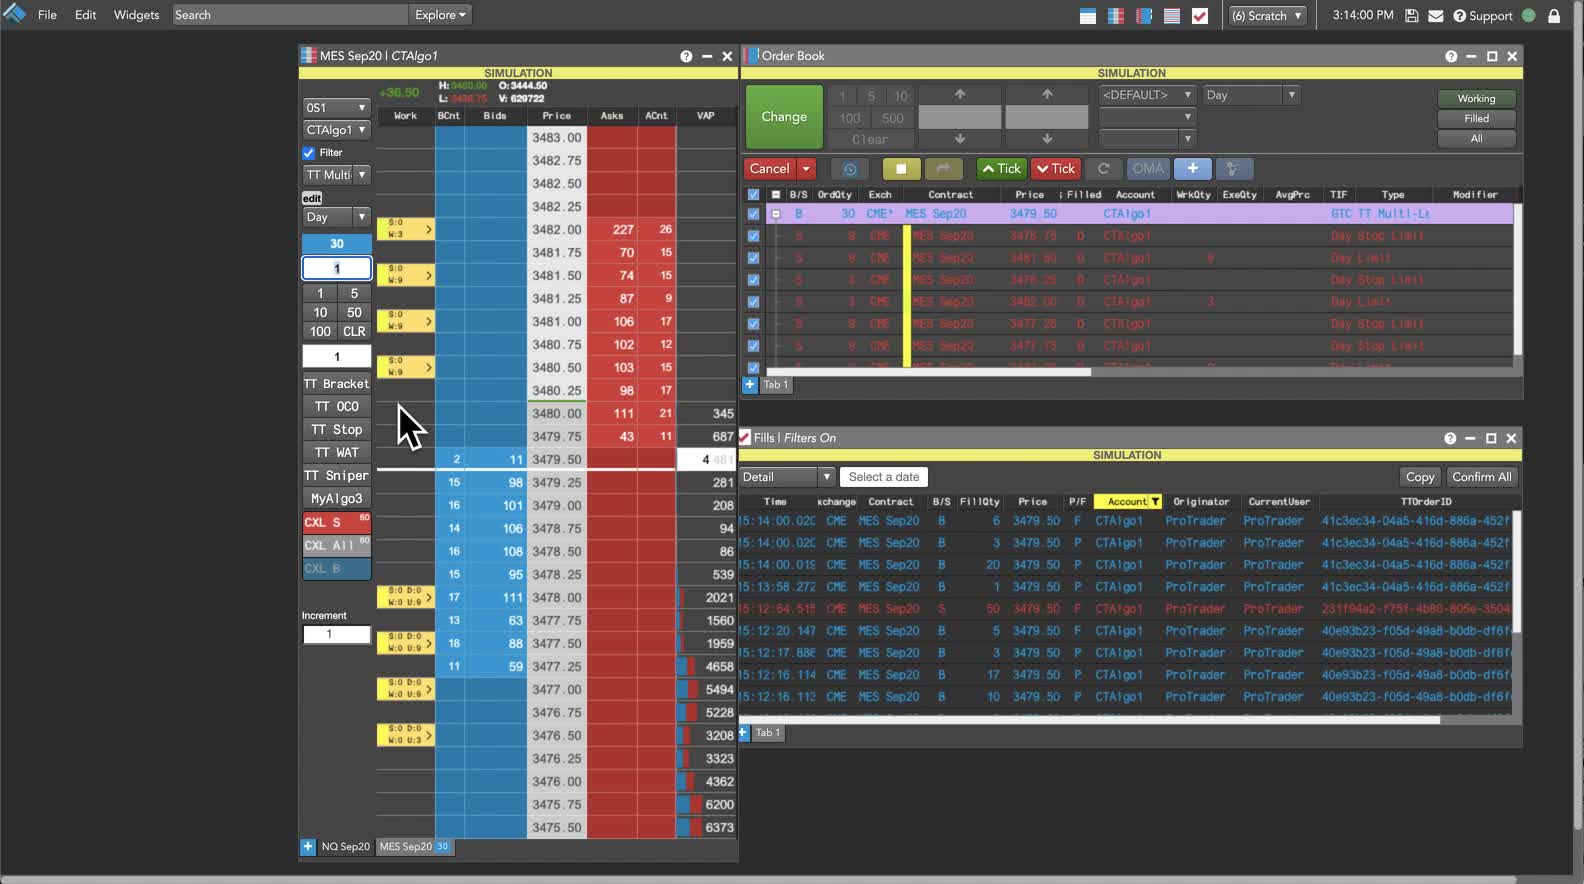Open the blue notebook-style widget shortcut icon
The height and width of the screenshot is (884, 1584).
coord(1144,16)
